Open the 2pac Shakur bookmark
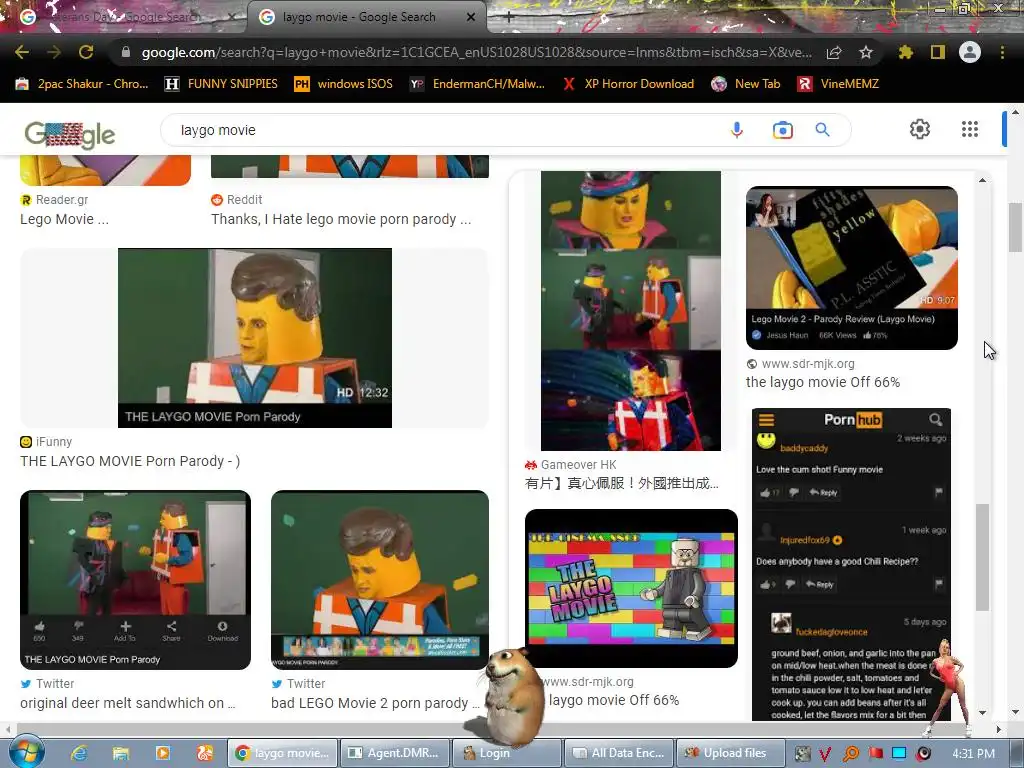1024x768 pixels. click(x=82, y=84)
